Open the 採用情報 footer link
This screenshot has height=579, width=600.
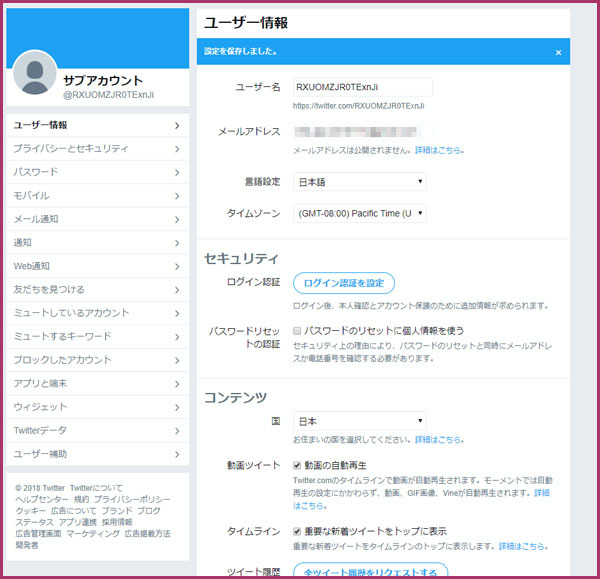[x=117, y=522]
